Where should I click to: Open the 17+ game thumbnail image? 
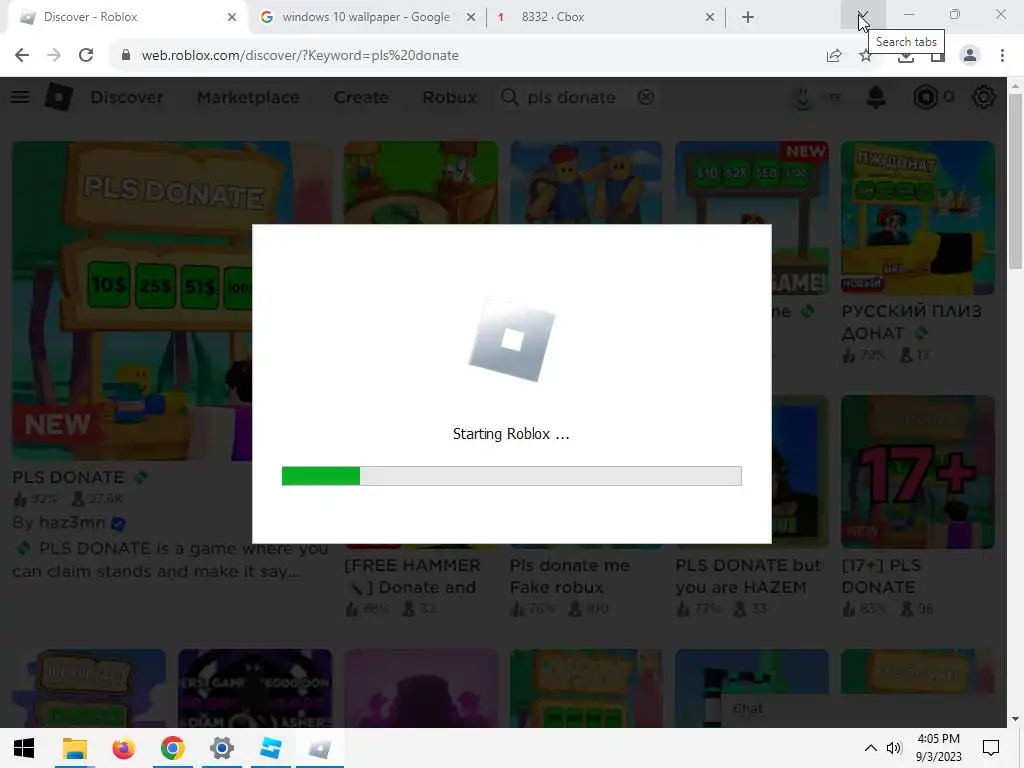918,472
